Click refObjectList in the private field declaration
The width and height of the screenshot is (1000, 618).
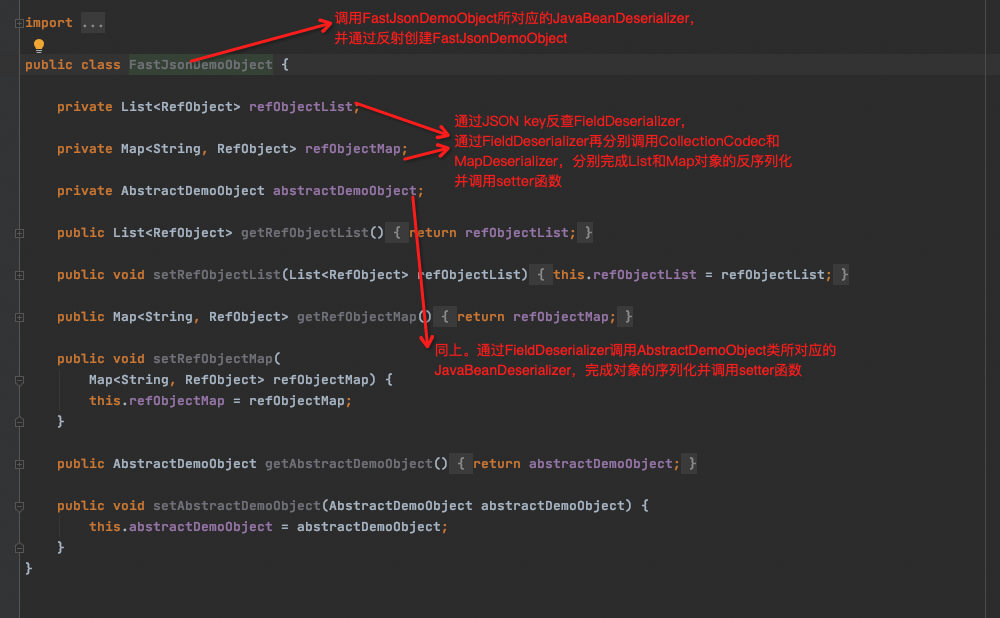(x=300, y=107)
